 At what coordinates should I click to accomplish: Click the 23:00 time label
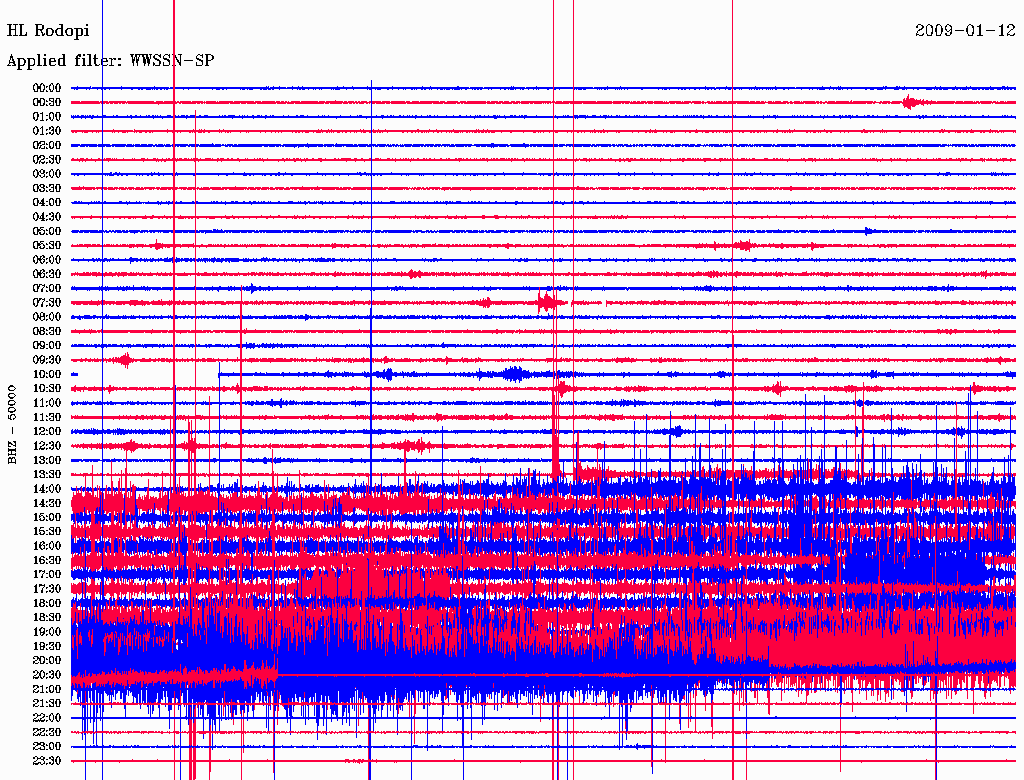pos(47,746)
